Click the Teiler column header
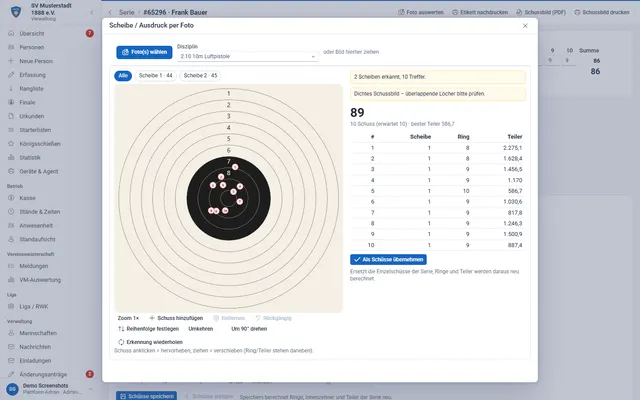Image resolution: width=640 pixels, height=400 pixels. click(515, 137)
